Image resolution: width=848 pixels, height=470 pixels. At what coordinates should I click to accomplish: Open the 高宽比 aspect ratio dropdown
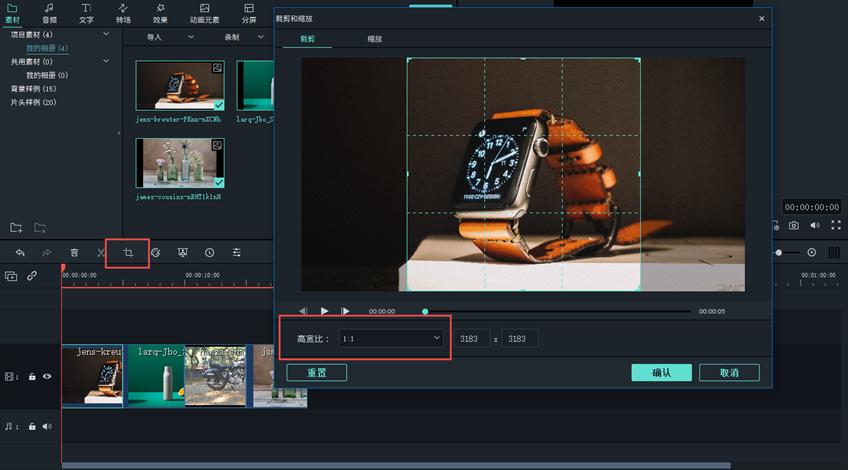pos(390,339)
